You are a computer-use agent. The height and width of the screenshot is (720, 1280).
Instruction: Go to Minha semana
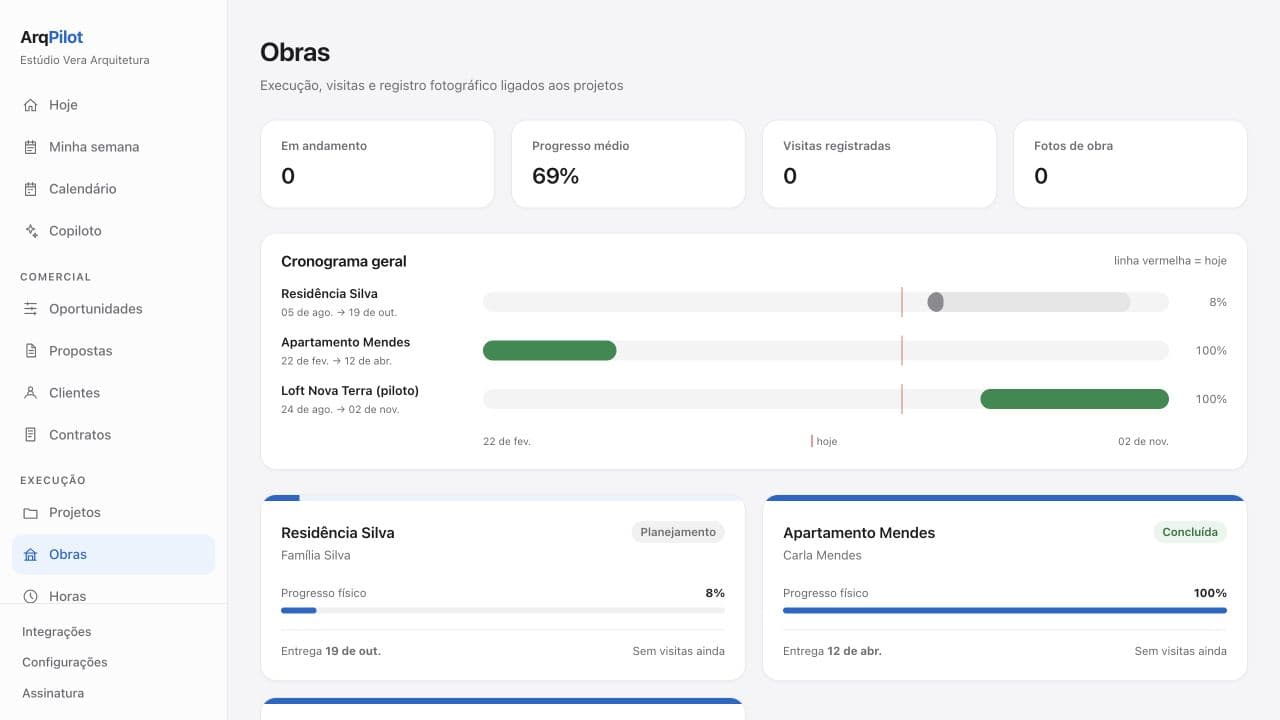point(113,147)
